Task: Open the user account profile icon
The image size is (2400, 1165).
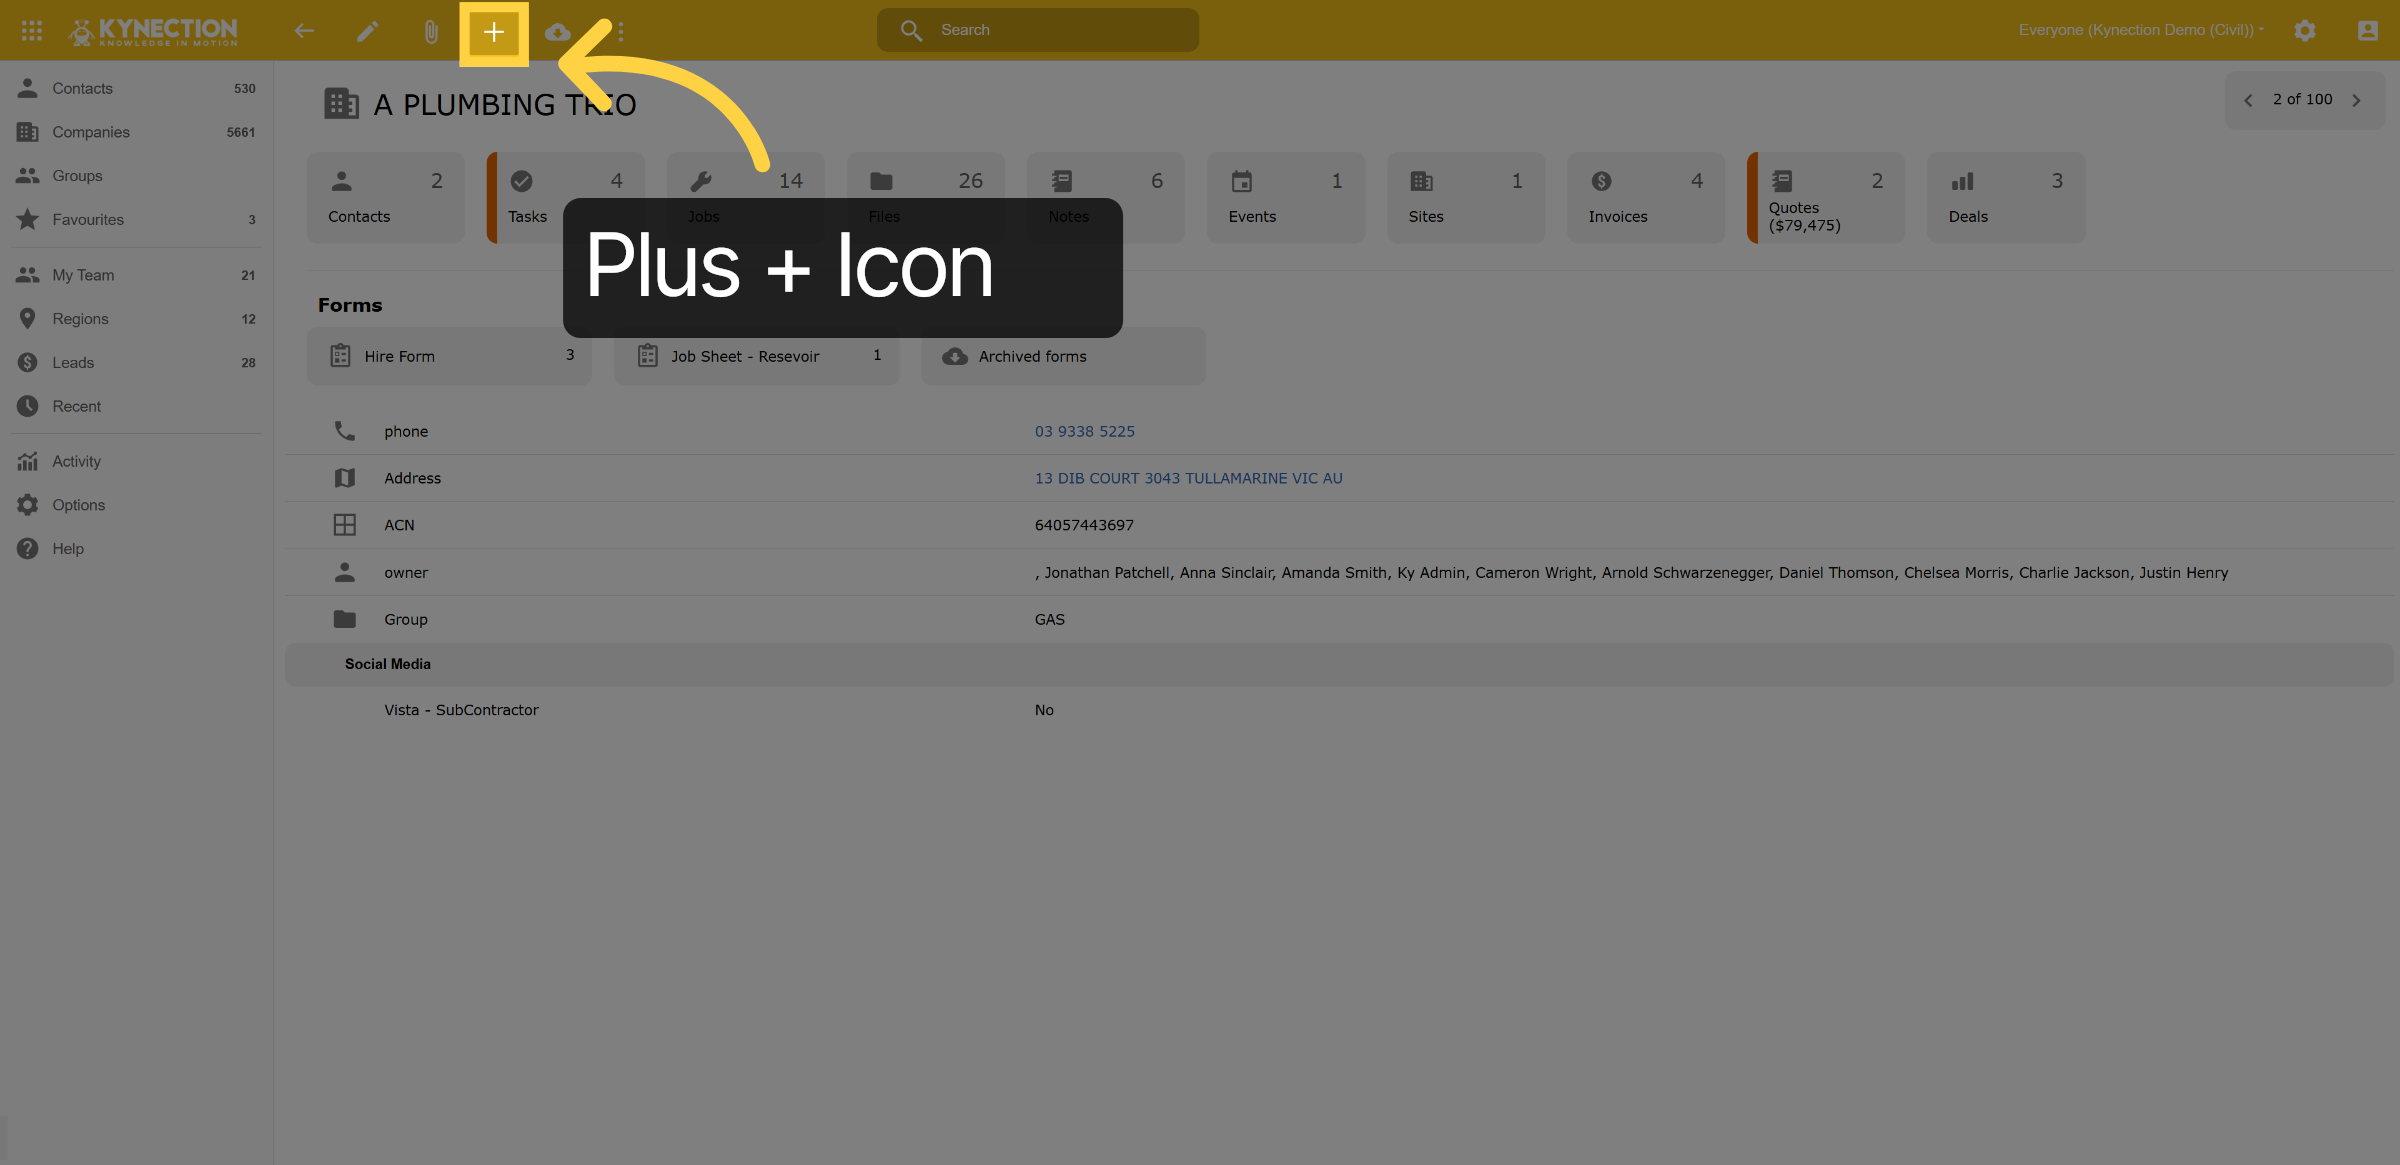Action: coord(2367,30)
